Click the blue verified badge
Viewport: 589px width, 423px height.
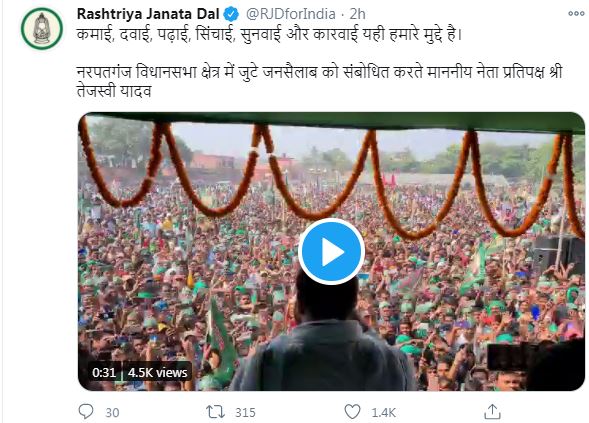(x=231, y=15)
